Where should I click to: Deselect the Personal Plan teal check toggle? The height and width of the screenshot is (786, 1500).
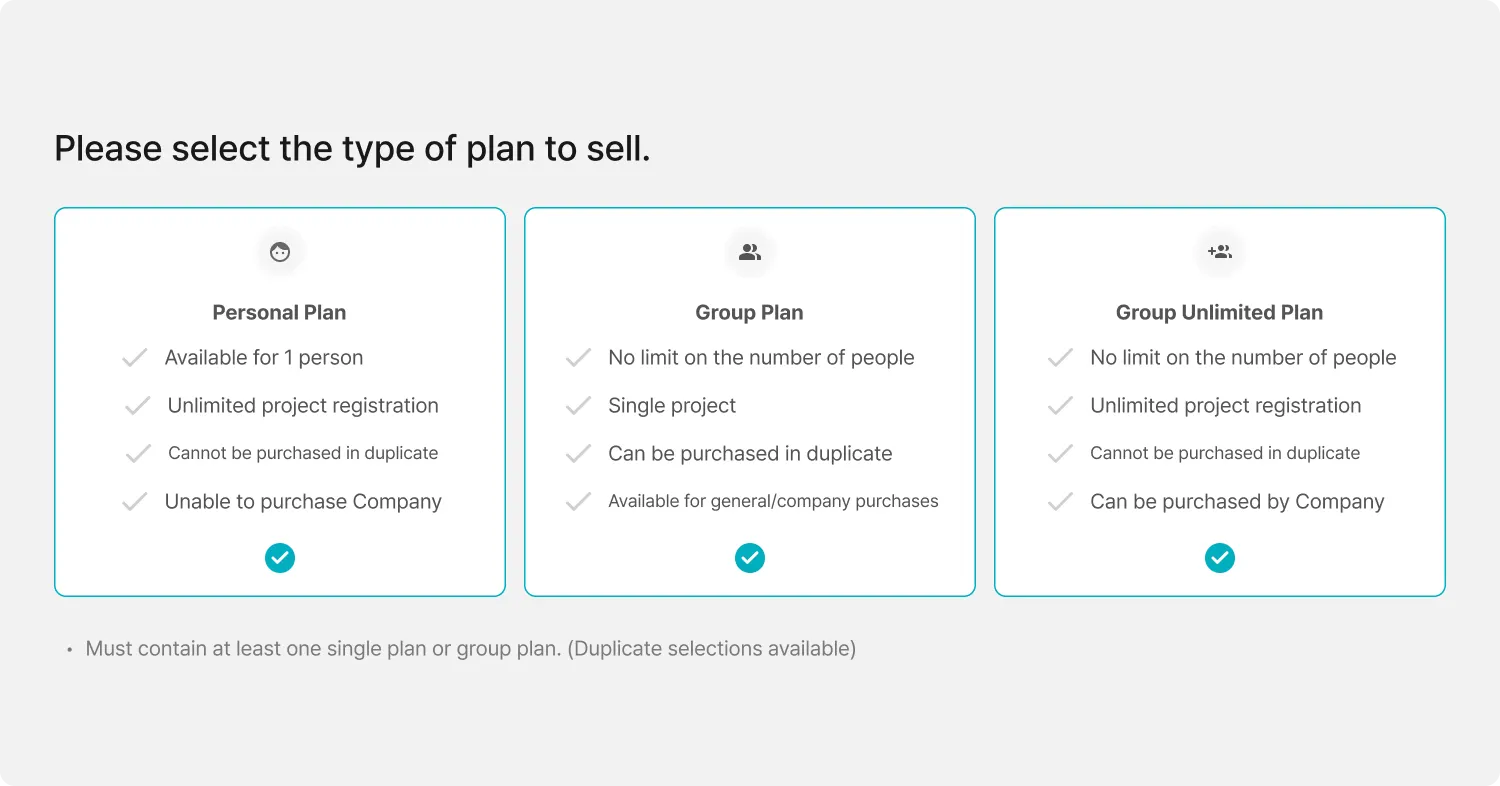[280, 558]
